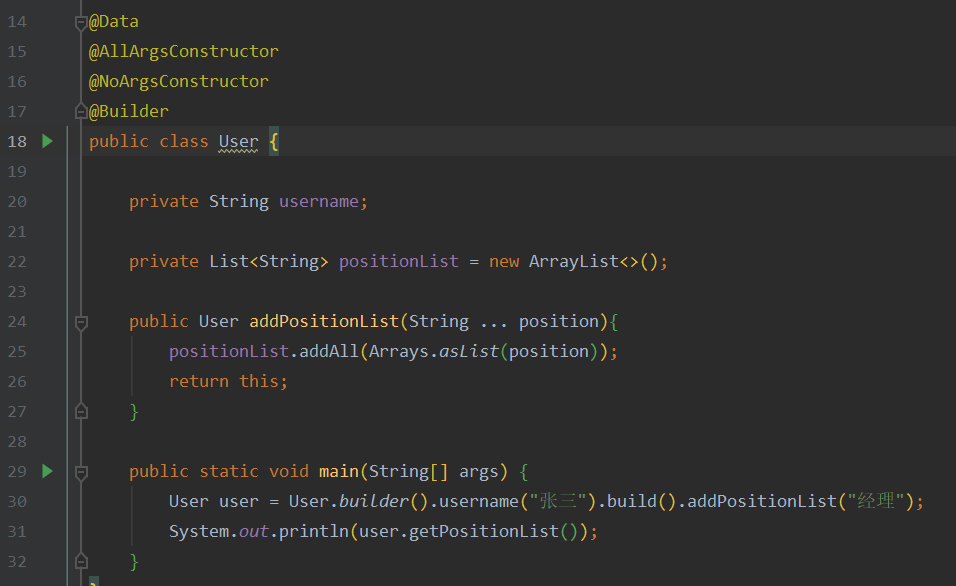This screenshot has height=586, width=956.
Task: Click the @Data annotation
Action: point(114,22)
